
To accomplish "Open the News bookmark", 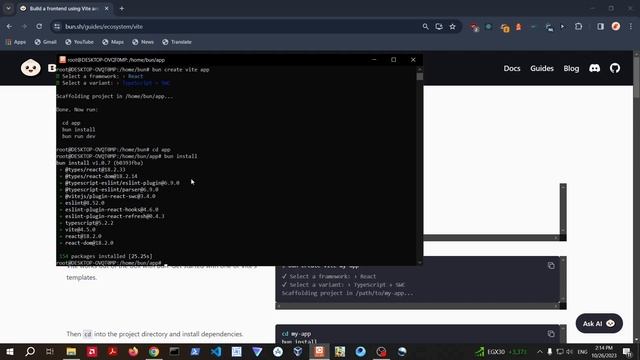I will 143,42.
